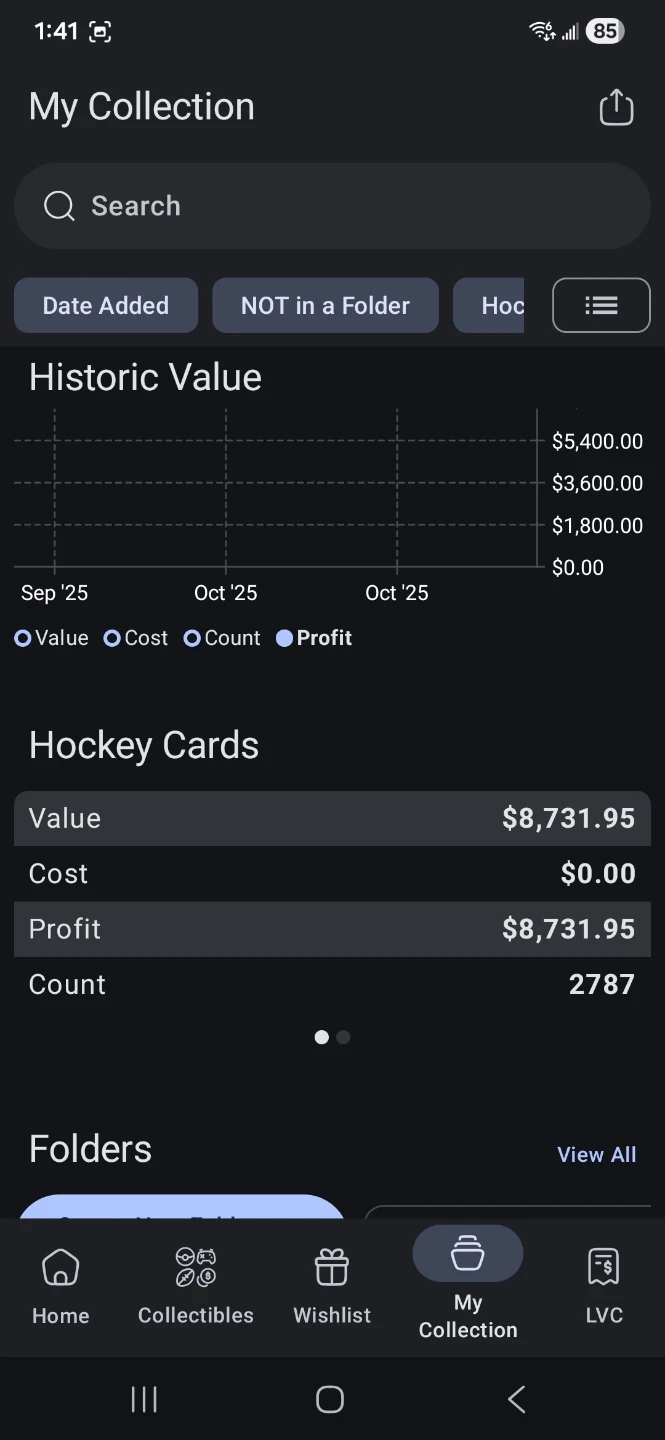Type in the Search field
The height and width of the screenshot is (1440, 665).
click(x=350, y=206)
